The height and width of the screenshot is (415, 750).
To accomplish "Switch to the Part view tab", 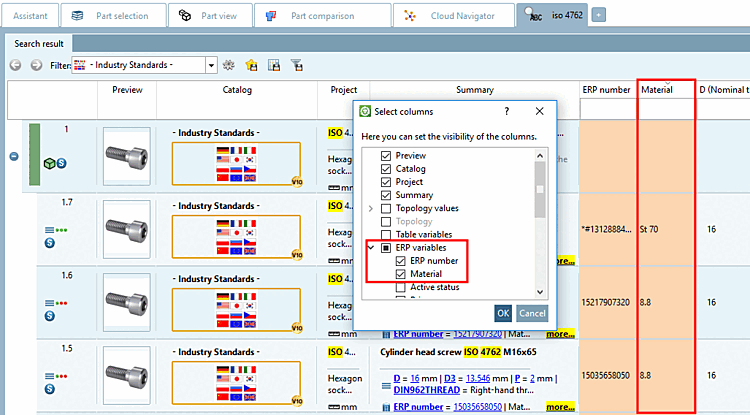I will [x=210, y=15].
